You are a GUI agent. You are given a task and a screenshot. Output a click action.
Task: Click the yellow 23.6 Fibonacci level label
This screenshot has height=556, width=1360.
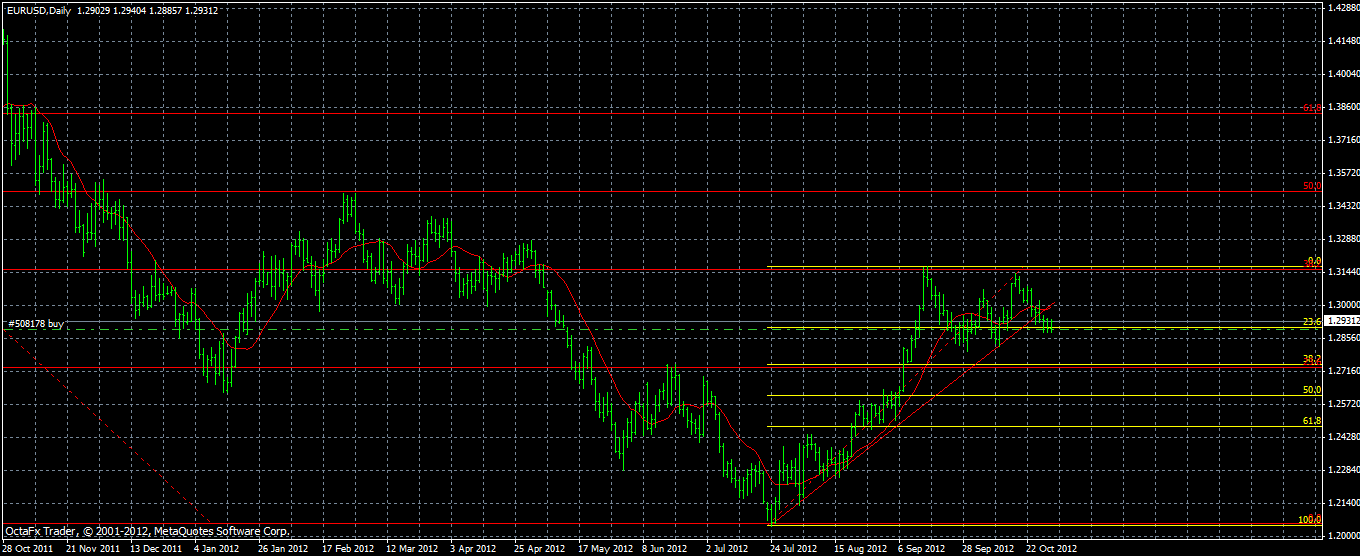(1312, 322)
